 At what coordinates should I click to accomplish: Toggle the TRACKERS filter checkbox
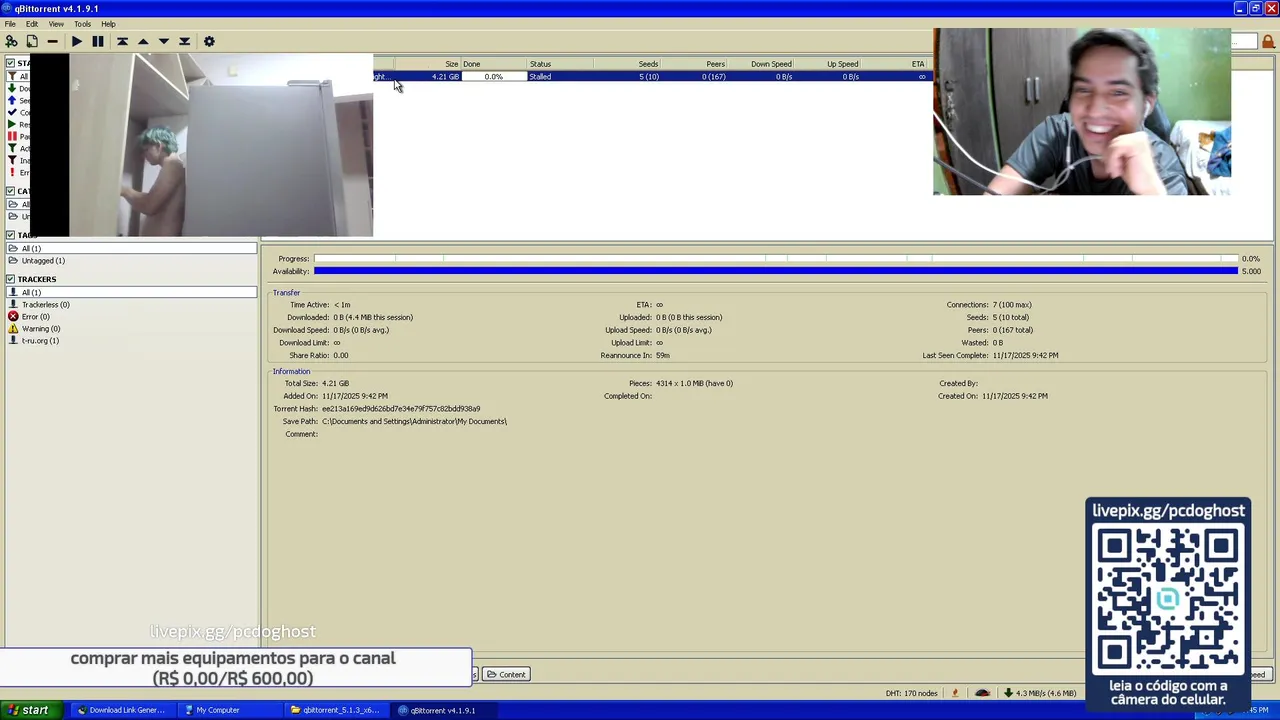pyautogui.click(x=10, y=279)
